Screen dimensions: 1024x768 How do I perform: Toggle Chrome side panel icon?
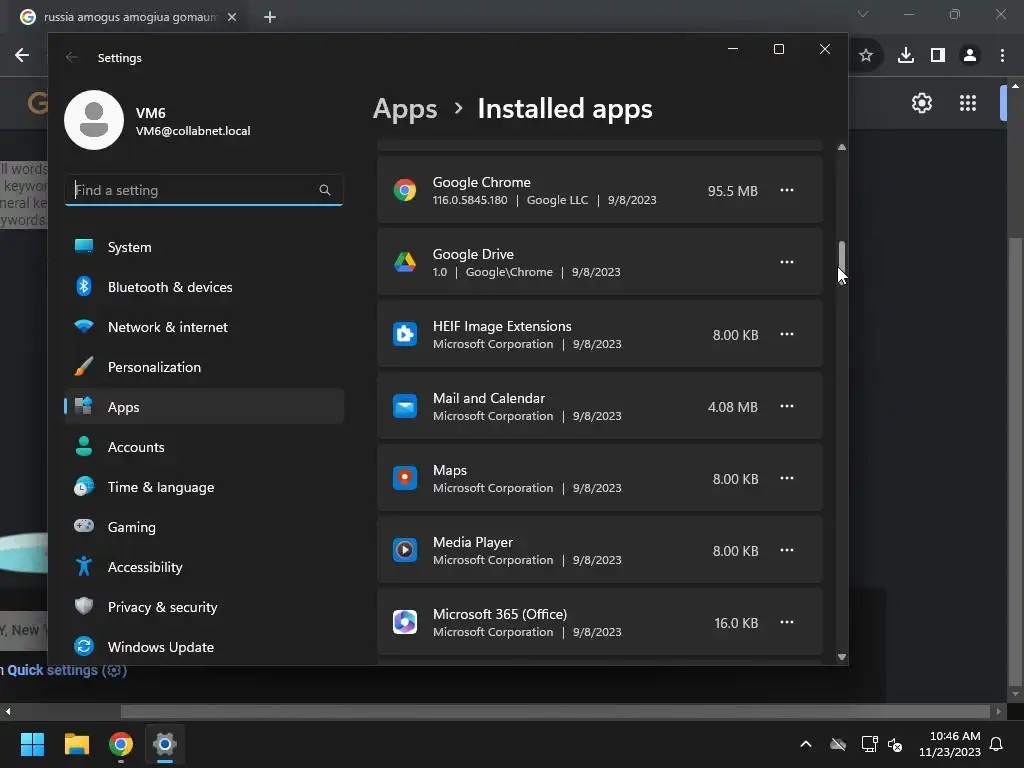938,56
